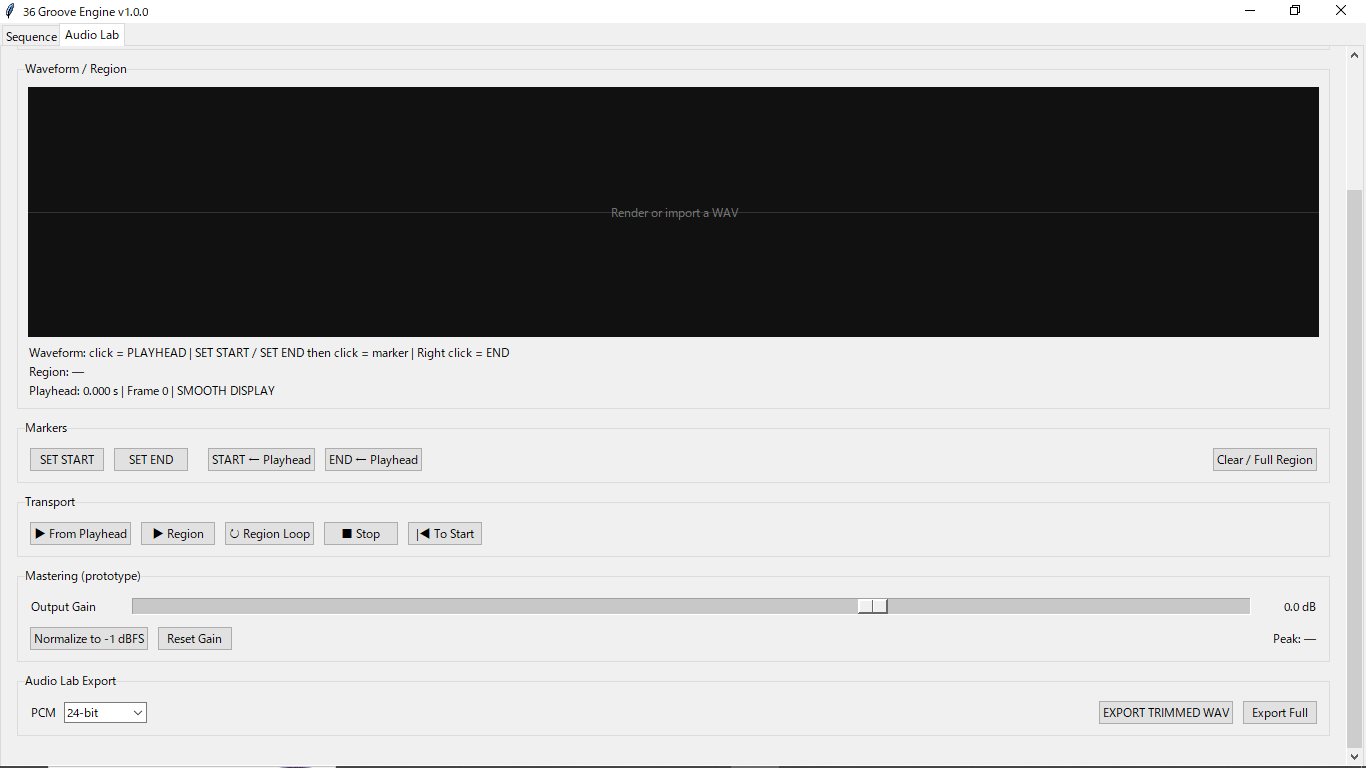Click the Peak readout text

point(1294,639)
